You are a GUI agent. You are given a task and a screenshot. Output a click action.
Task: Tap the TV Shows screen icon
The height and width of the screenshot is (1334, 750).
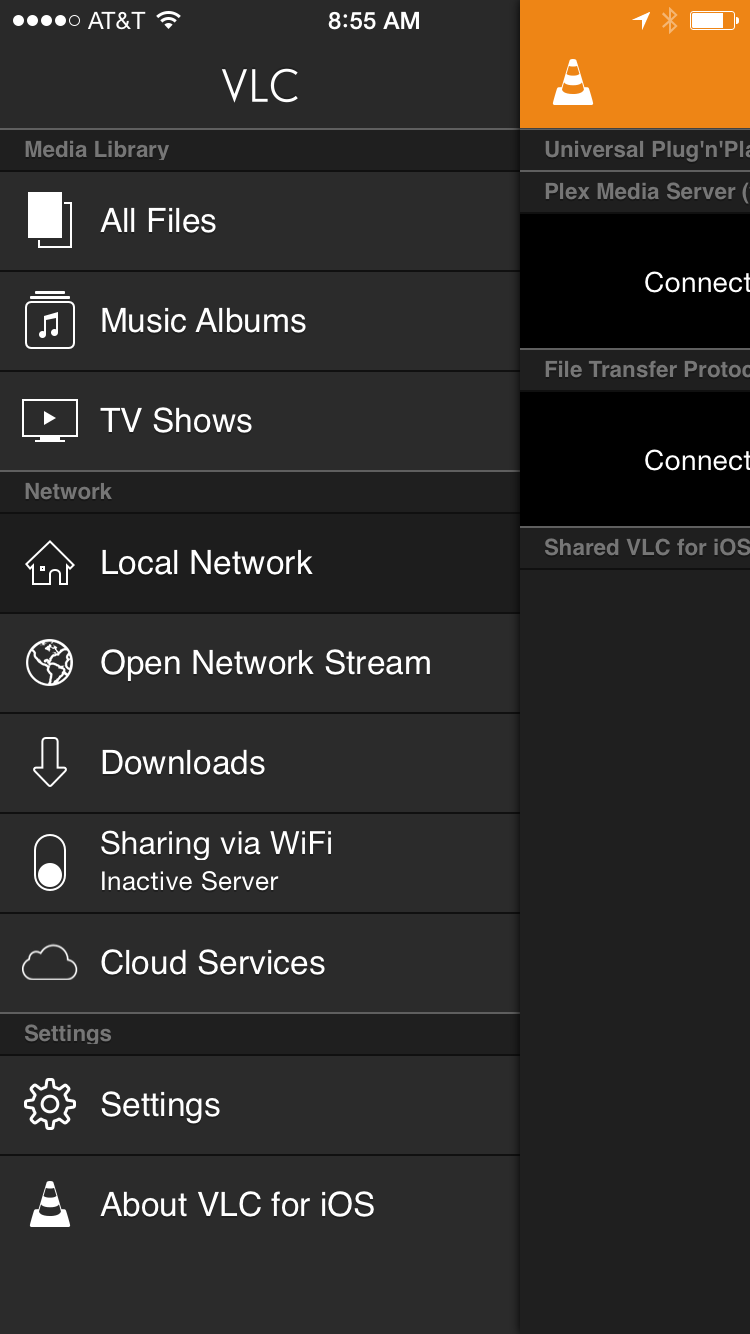pyautogui.click(x=49, y=421)
